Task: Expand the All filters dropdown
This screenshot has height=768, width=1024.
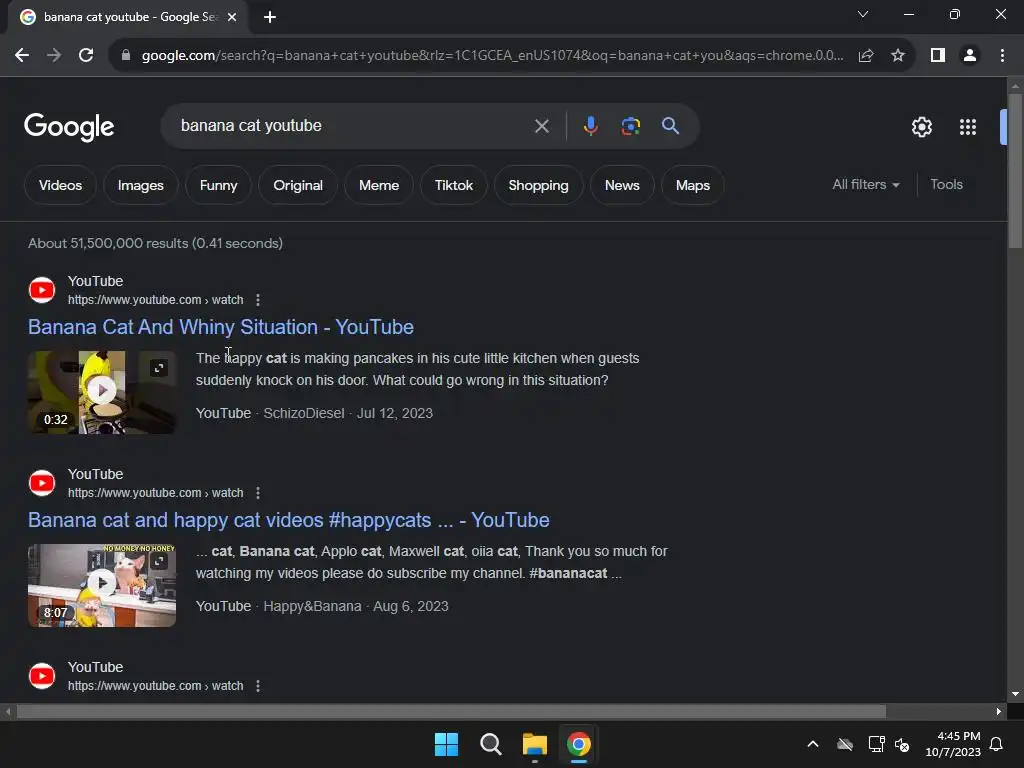Action: tap(866, 185)
